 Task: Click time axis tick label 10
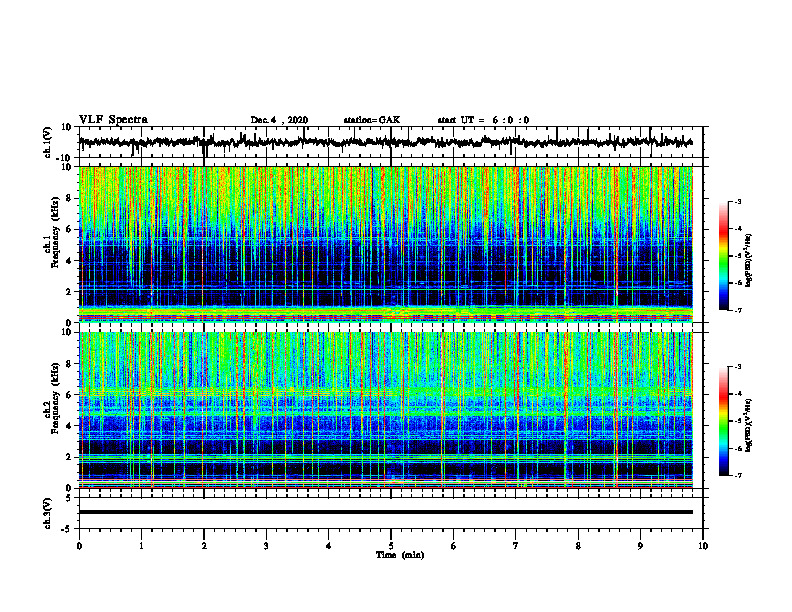pos(703,546)
